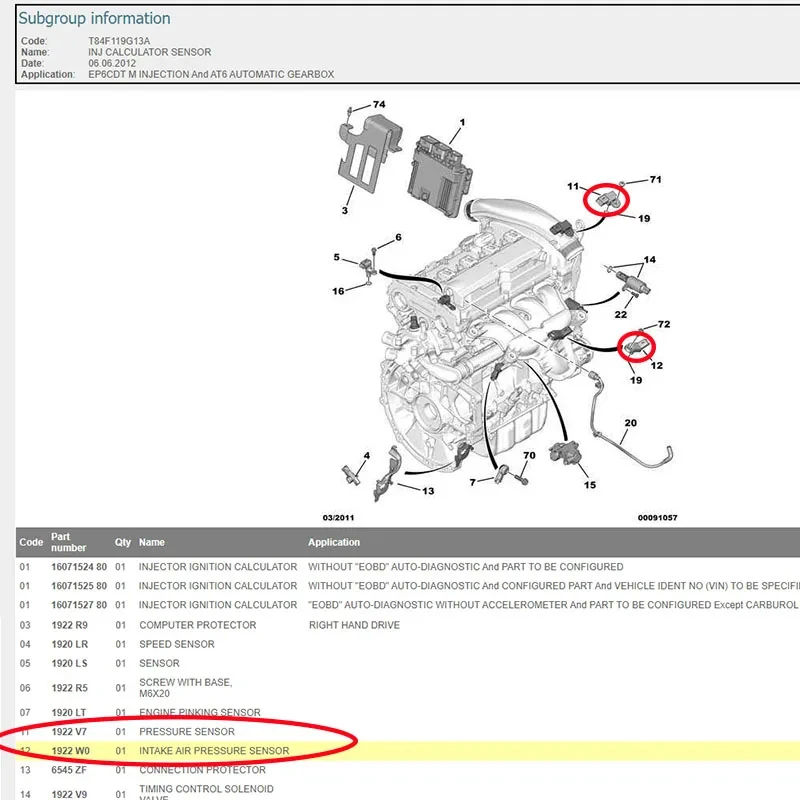Click callout 14 for the timing solenoid
Image resolution: width=800 pixels, height=800 pixels.
[x=649, y=260]
